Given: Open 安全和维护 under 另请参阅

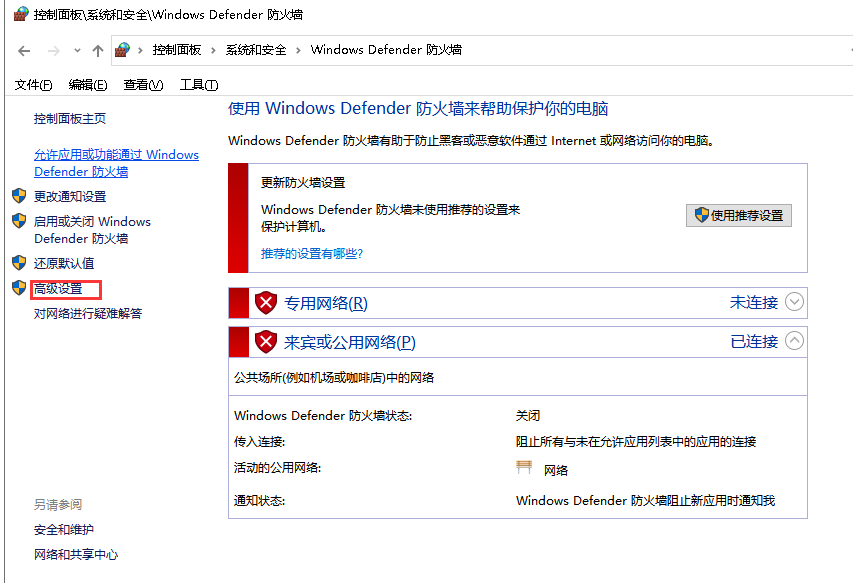Looking at the screenshot, I should click(64, 530).
